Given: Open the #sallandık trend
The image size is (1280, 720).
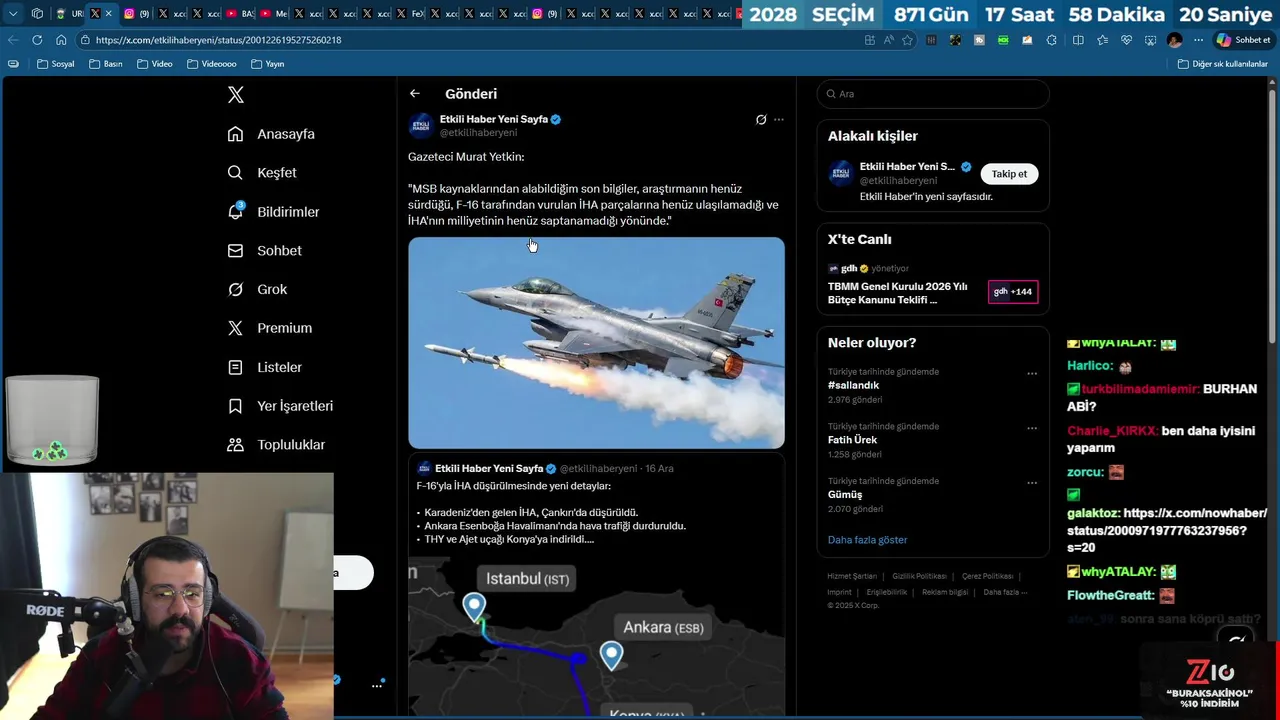Looking at the screenshot, I should pos(853,386).
